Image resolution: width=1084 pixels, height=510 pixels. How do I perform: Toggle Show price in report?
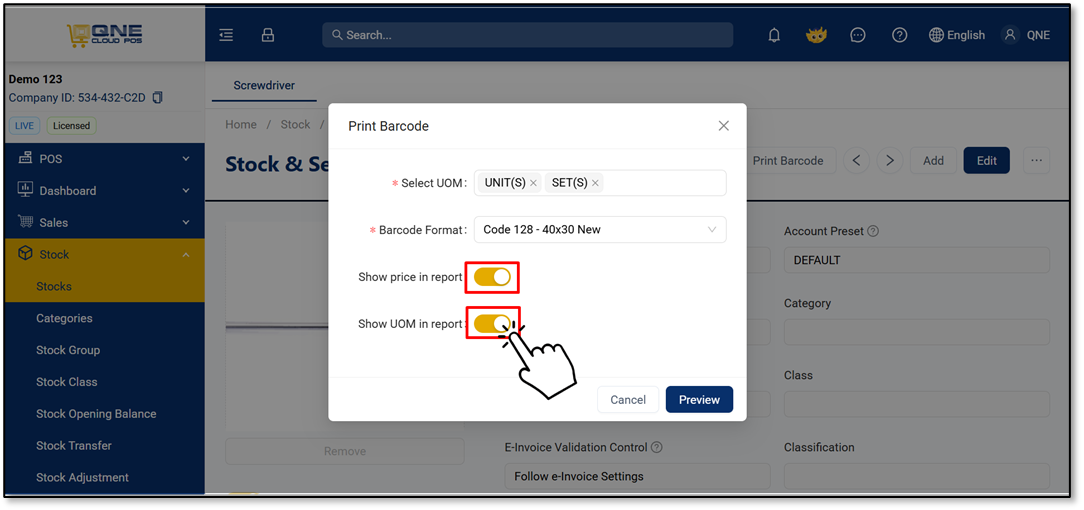pyautogui.click(x=492, y=277)
